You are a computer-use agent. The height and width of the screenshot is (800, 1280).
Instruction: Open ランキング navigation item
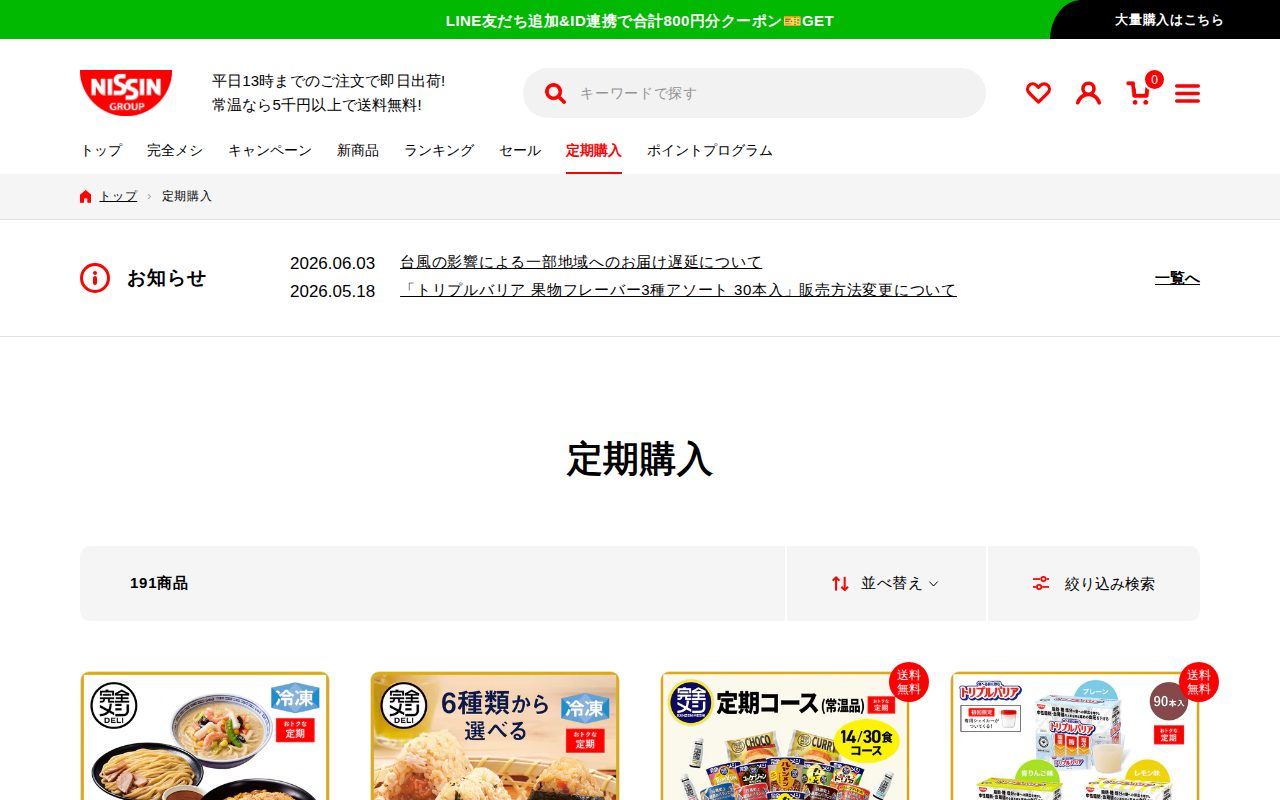tap(439, 151)
